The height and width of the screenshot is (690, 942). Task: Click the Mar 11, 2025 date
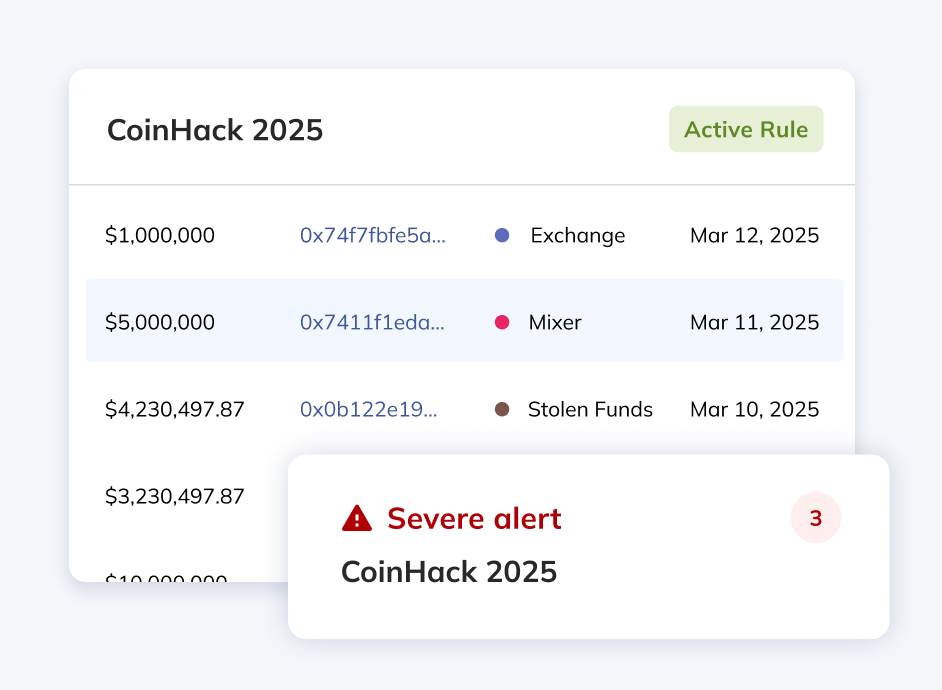(754, 322)
